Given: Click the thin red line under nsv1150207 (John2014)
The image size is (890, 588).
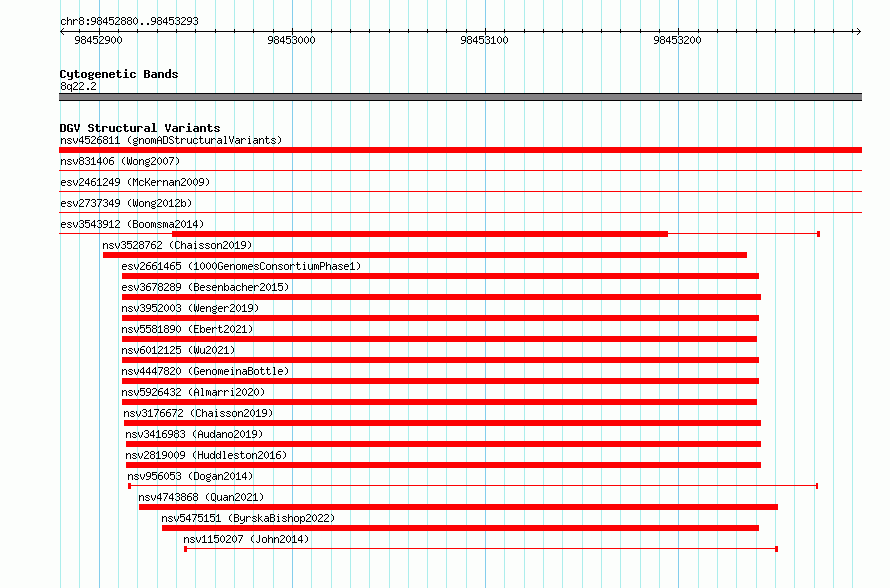Looking at the screenshot, I should tap(481, 549).
